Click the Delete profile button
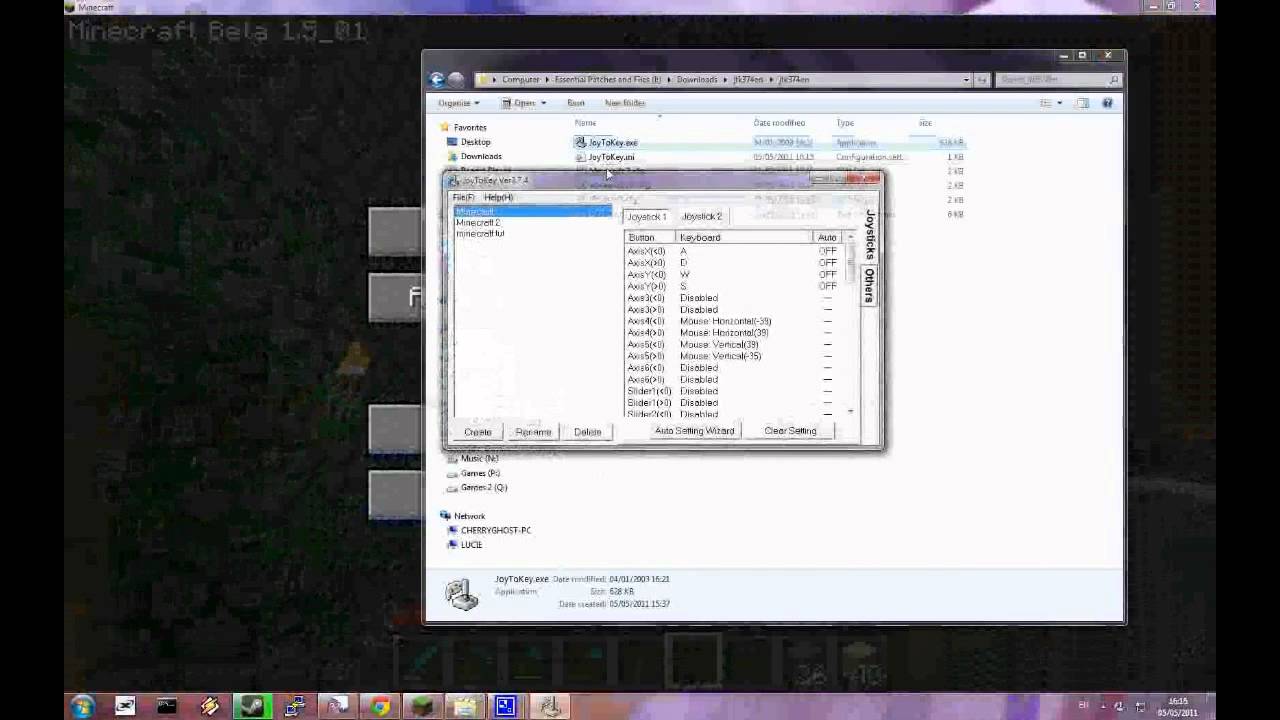 (x=588, y=432)
